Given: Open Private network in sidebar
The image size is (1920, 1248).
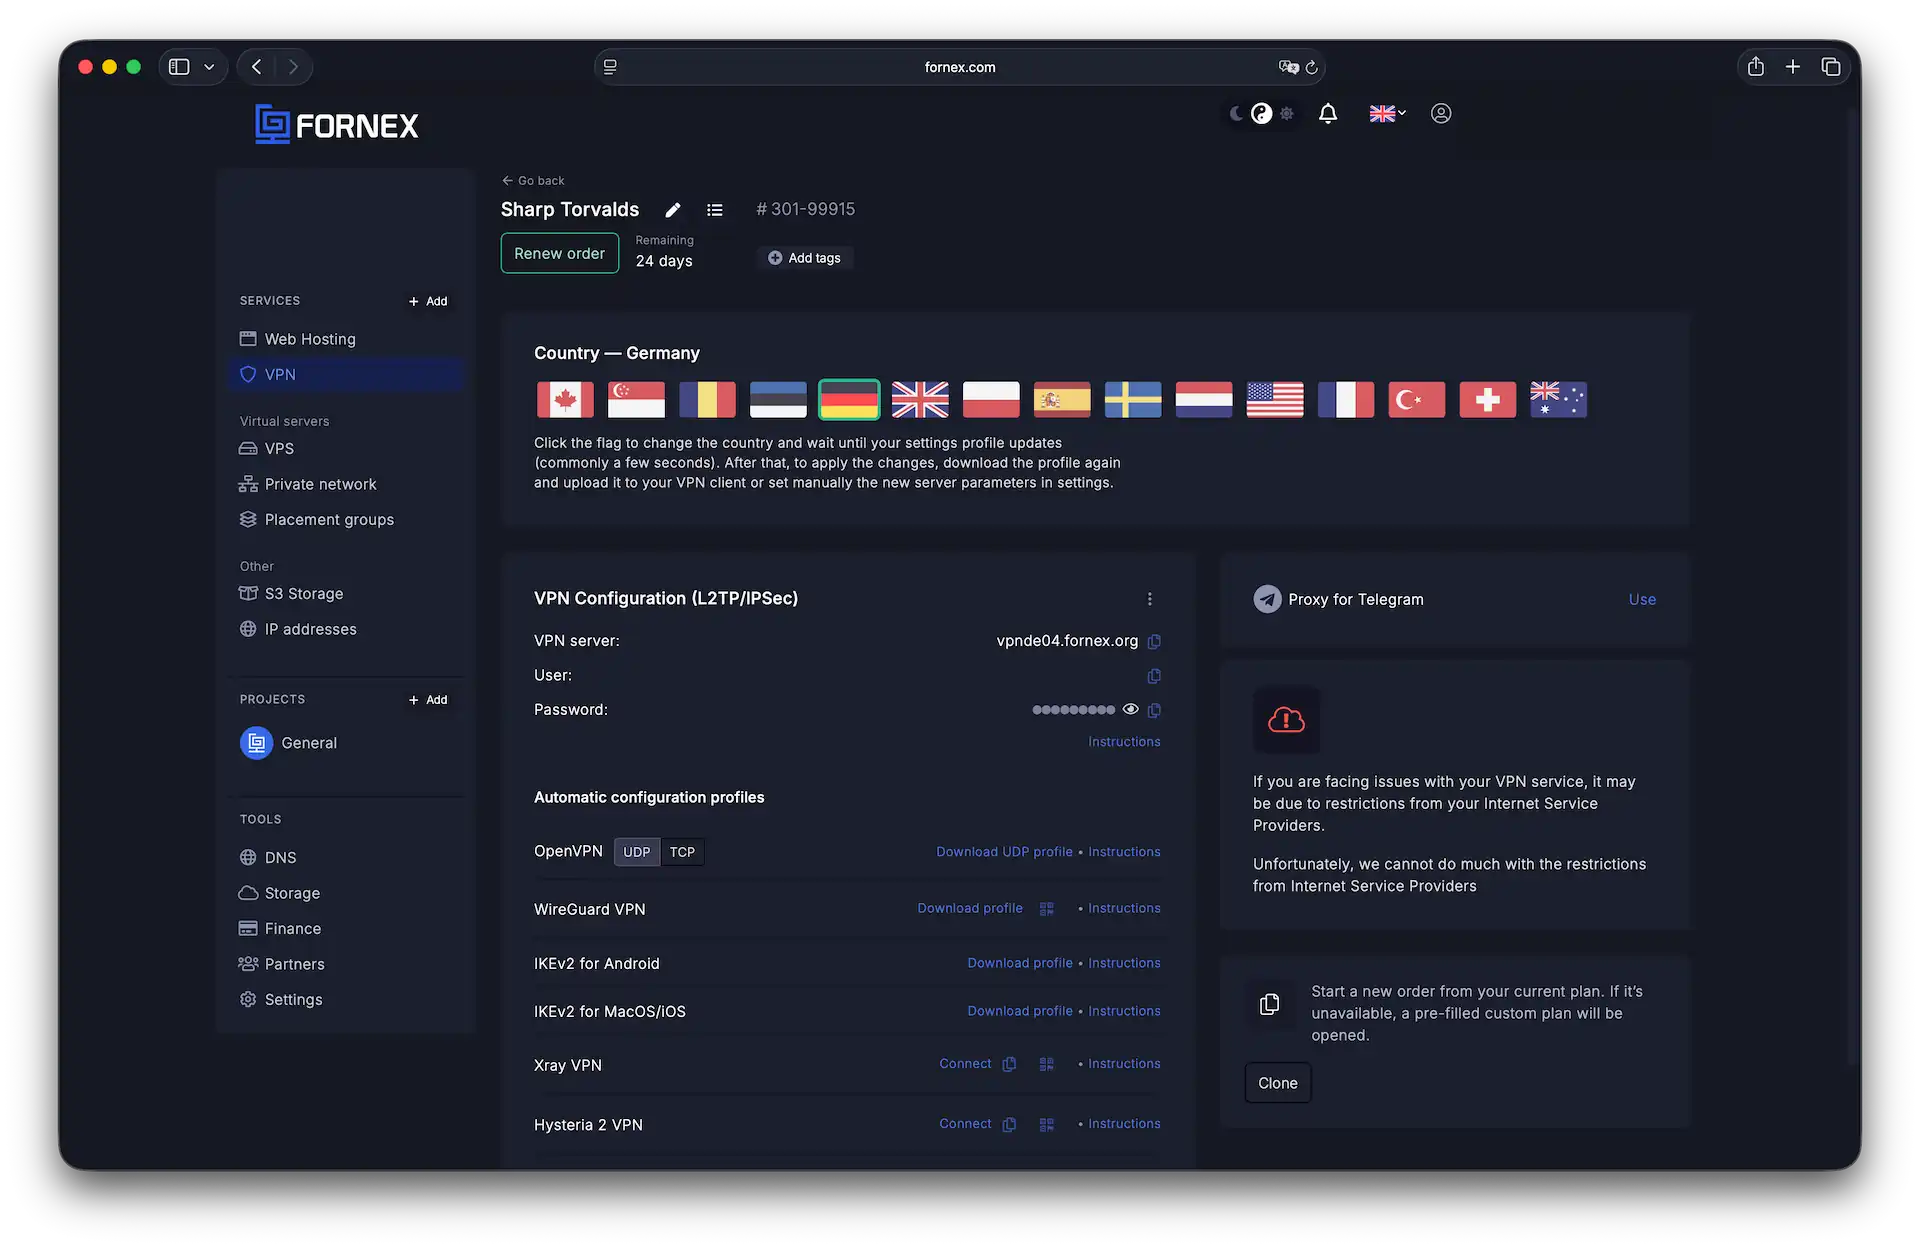Looking at the screenshot, I should coord(346,484).
